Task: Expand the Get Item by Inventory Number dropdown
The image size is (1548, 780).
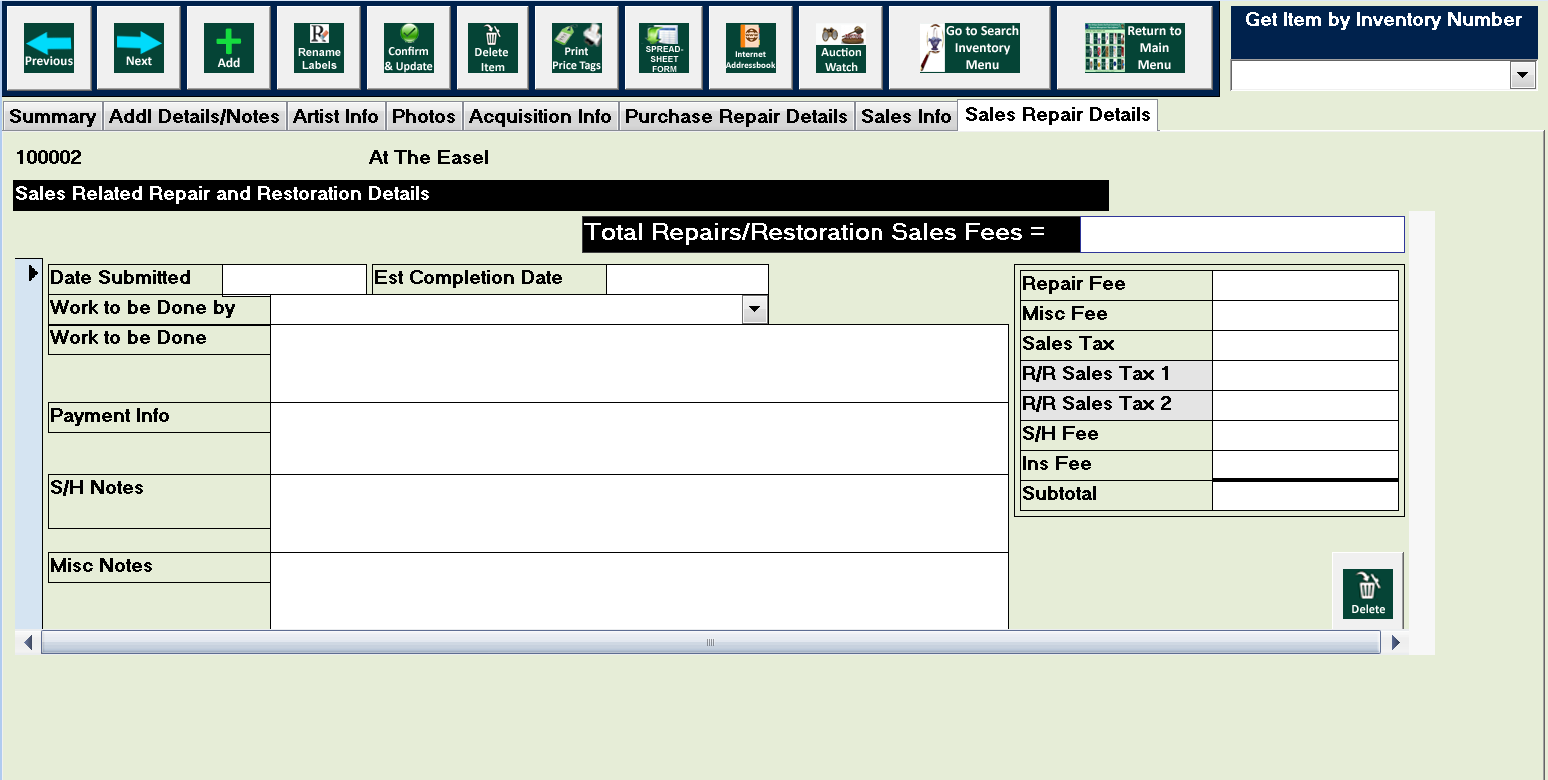Action: click(x=1523, y=75)
